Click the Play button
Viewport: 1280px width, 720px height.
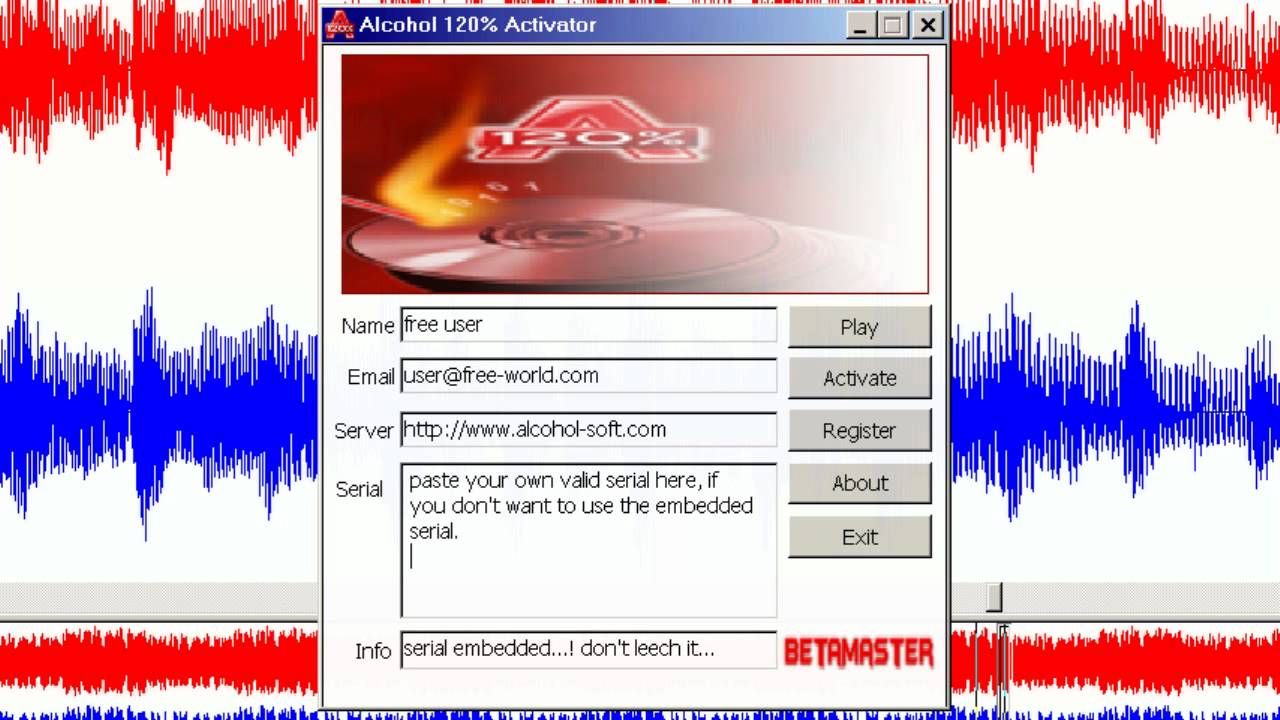coord(859,327)
